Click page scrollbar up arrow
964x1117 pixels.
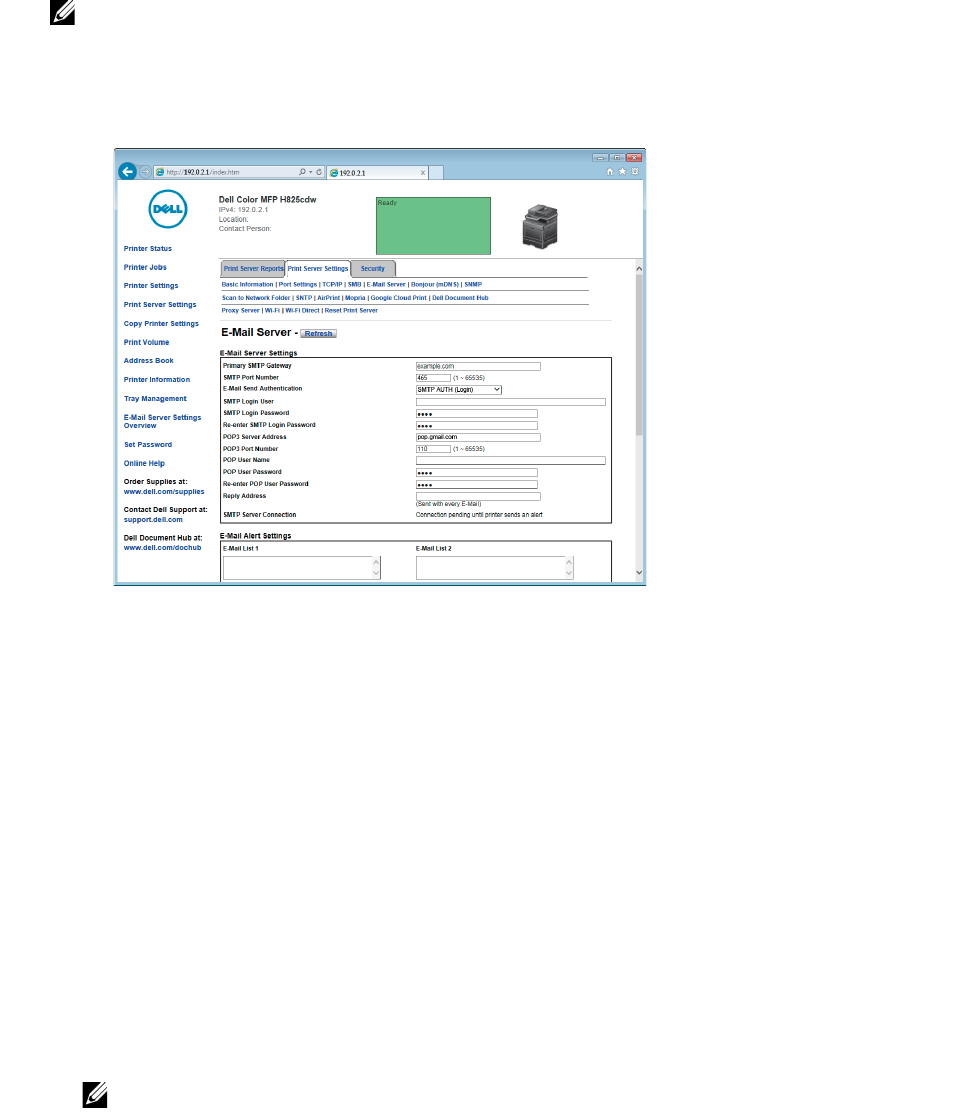click(x=639, y=269)
